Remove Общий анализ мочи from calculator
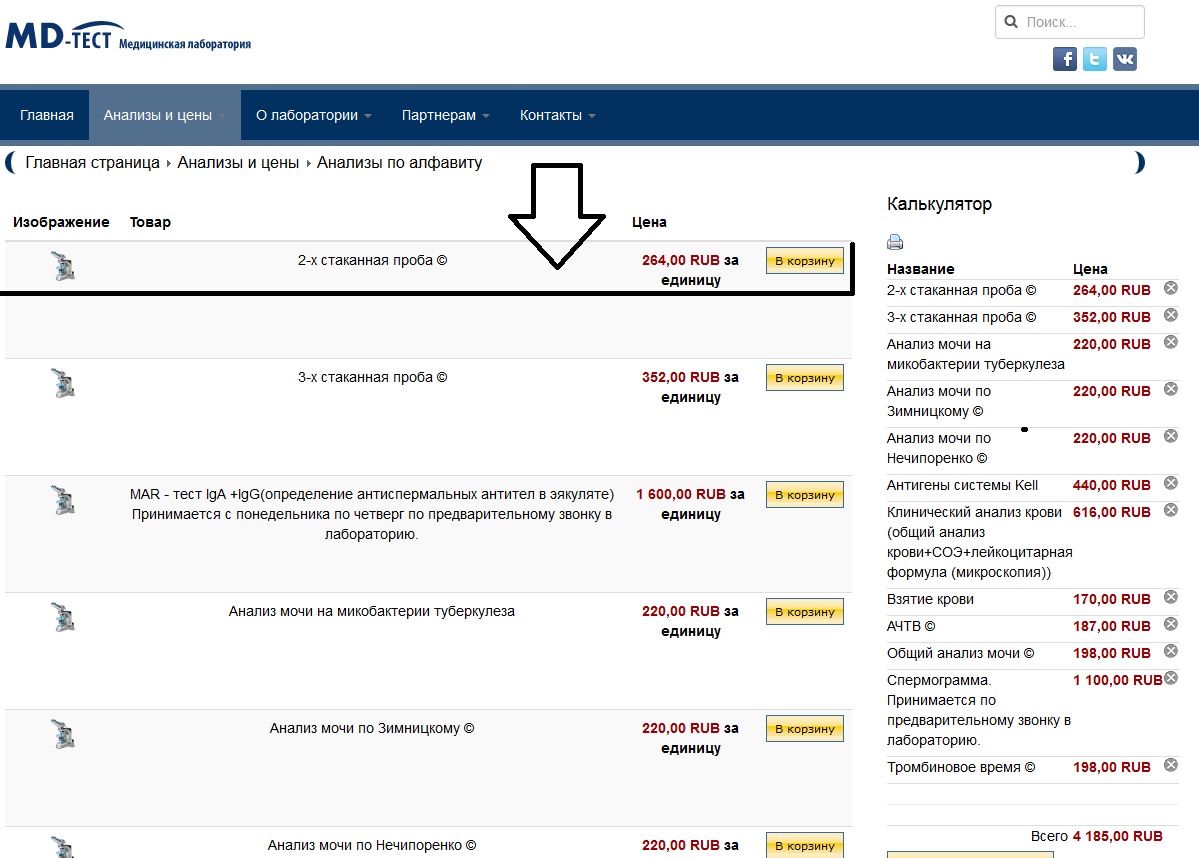 click(x=1171, y=652)
